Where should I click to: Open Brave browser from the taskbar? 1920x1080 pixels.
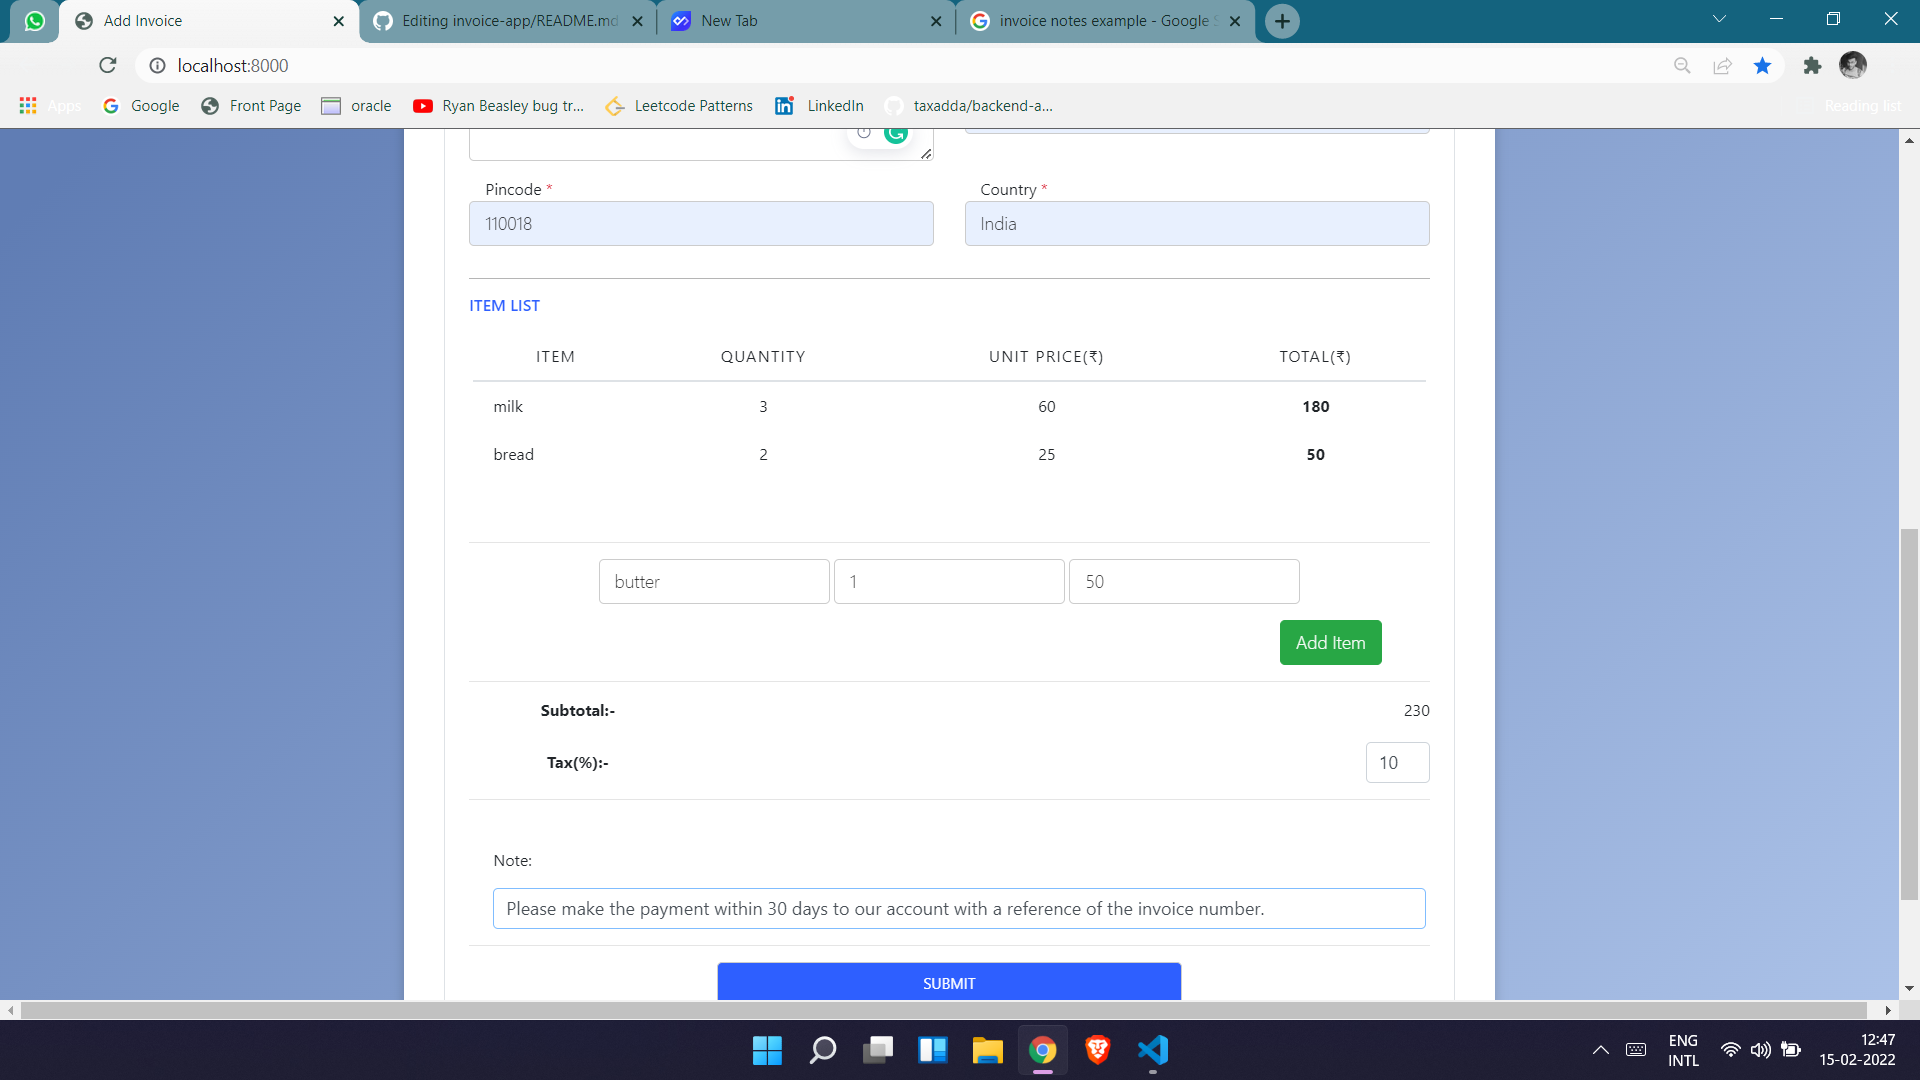pyautogui.click(x=1097, y=1050)
